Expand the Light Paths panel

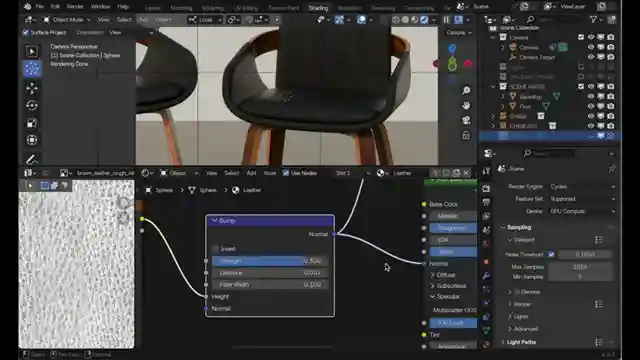point(503,342)
